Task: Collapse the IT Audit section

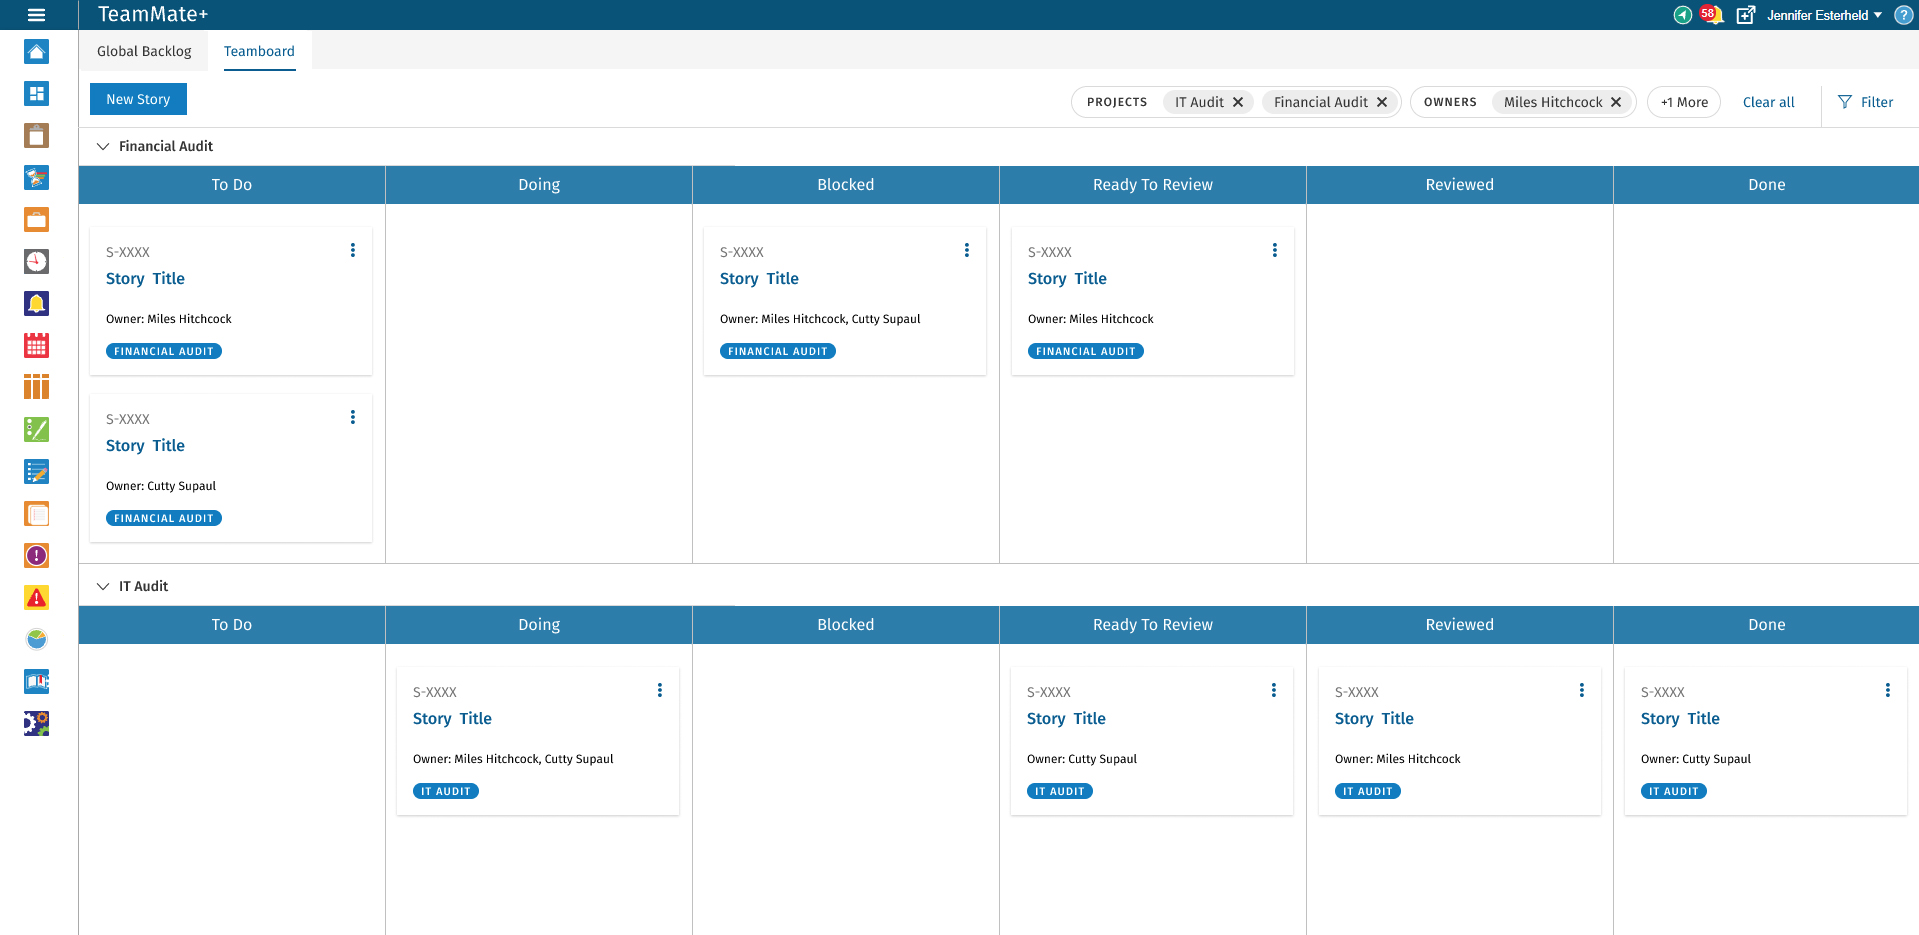Action: coord(103,586)
